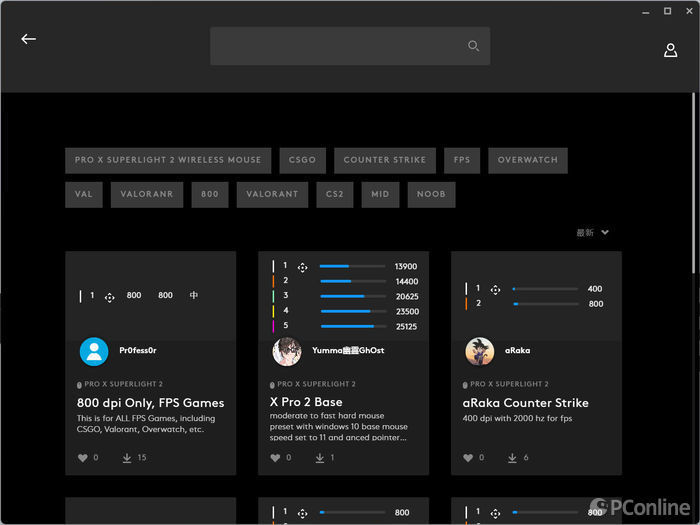Click the aRaka username
The image size is (700, 525).
517,351
